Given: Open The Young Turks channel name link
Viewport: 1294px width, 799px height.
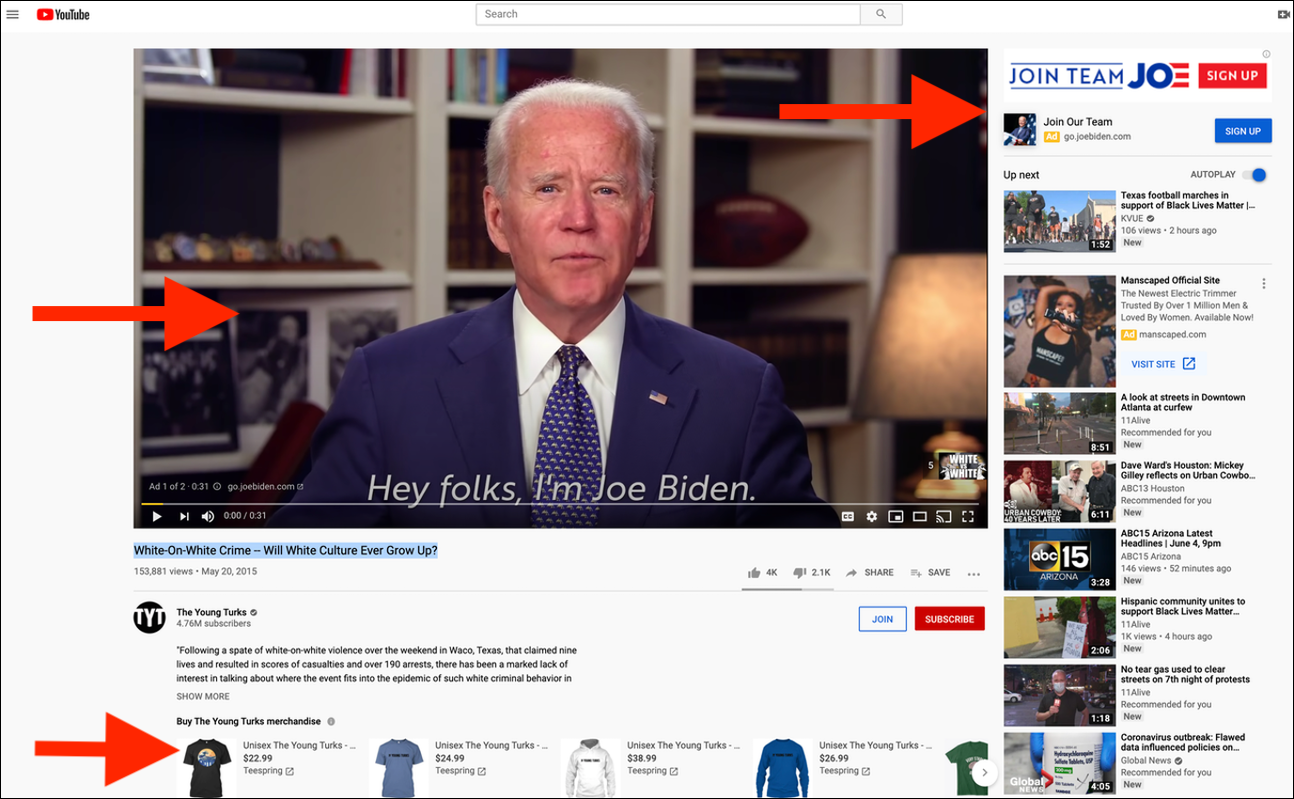Looking at the screenshot, I should (x=213, y=612).
